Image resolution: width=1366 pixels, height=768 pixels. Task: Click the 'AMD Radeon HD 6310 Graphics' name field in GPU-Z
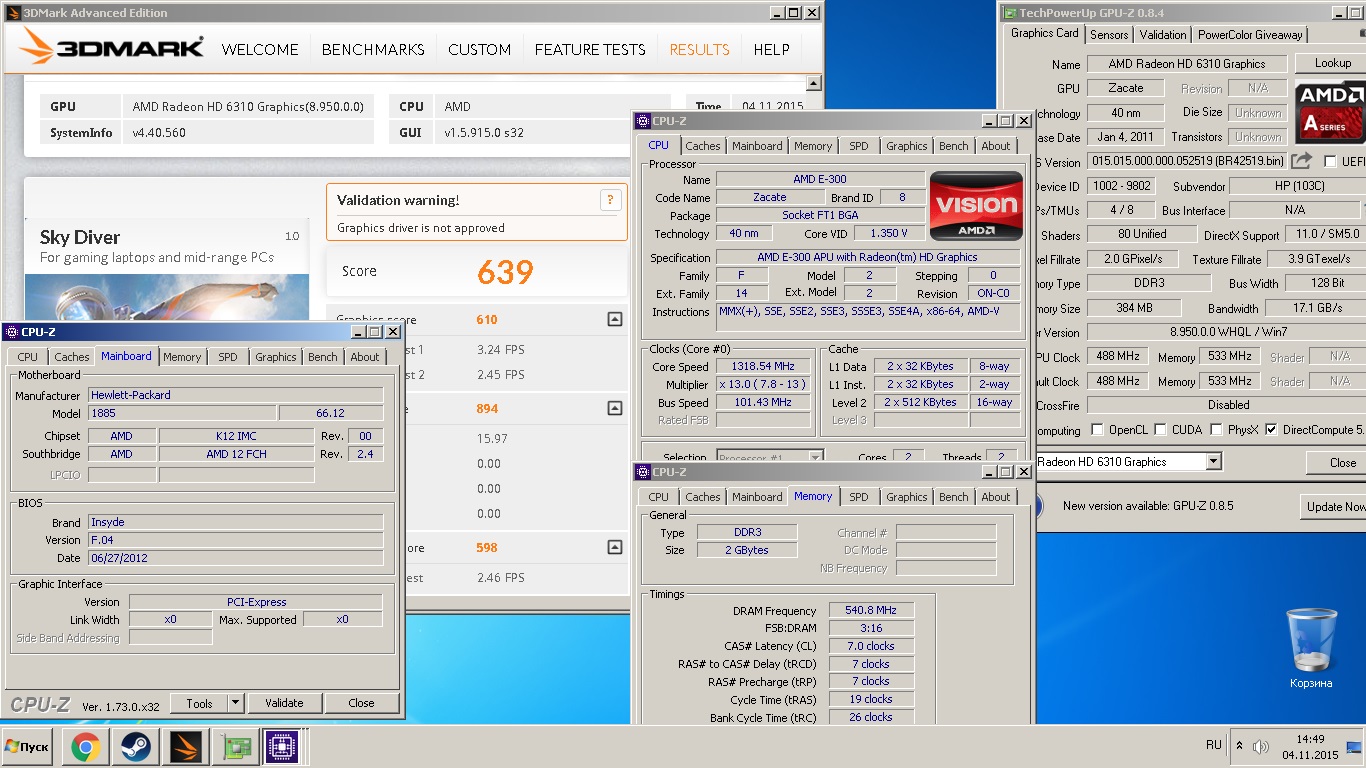click(x=1186, y=64)
